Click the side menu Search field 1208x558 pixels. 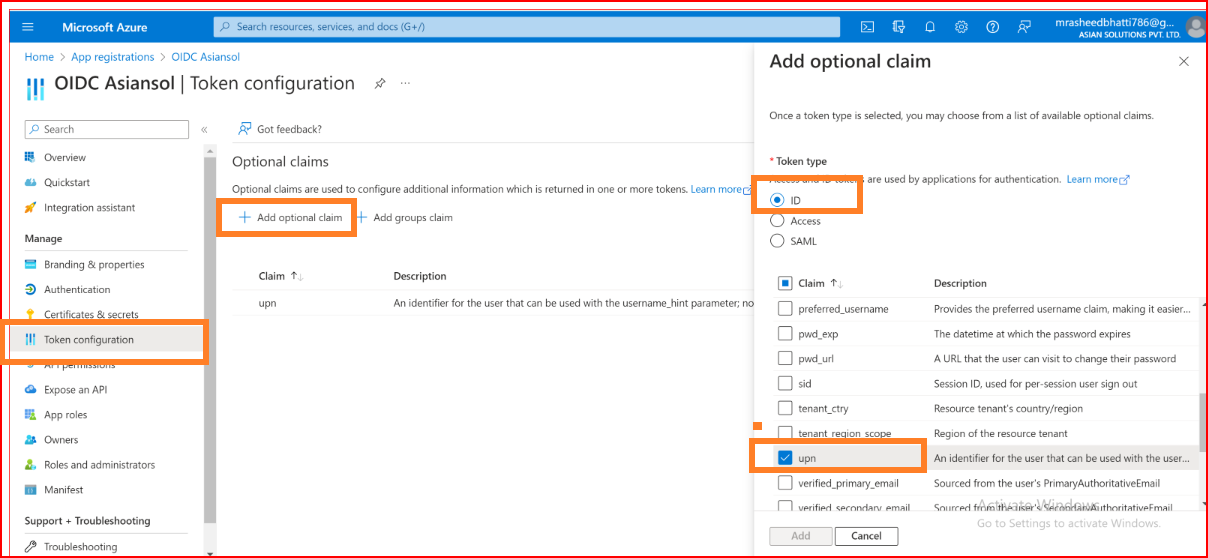click(106, 129)
